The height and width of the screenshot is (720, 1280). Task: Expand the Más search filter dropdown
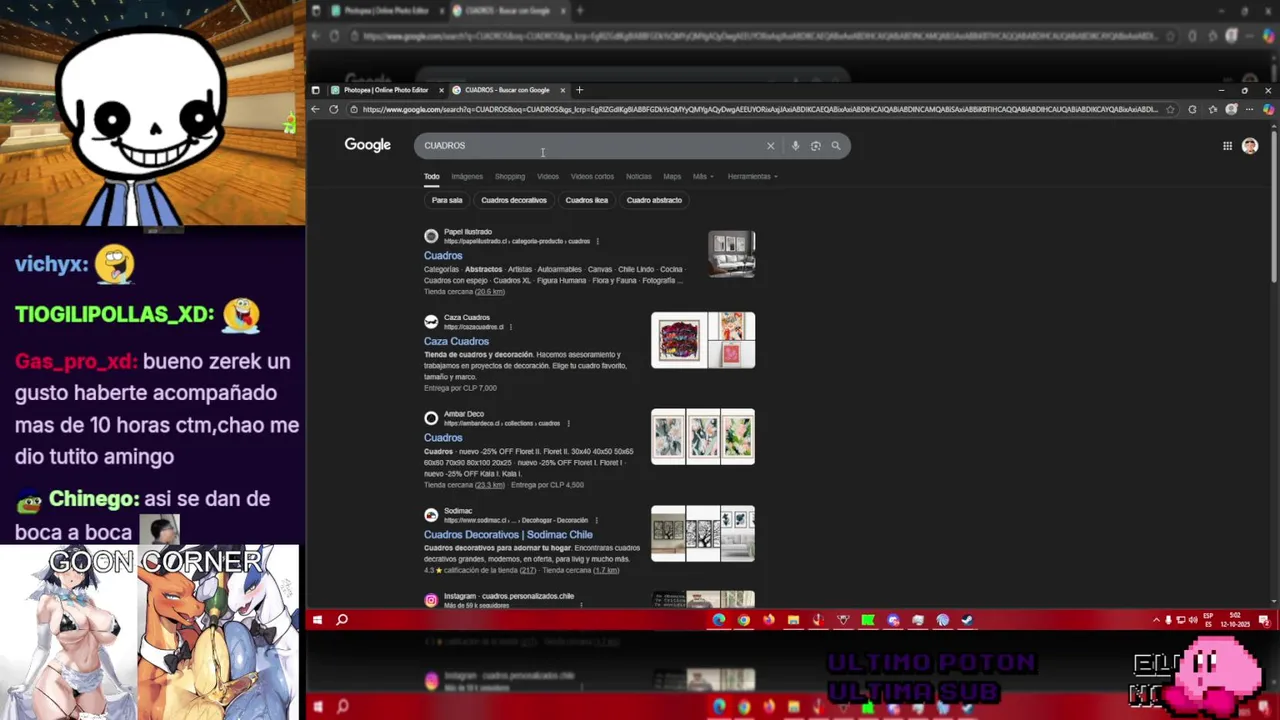tap(703, 176)
